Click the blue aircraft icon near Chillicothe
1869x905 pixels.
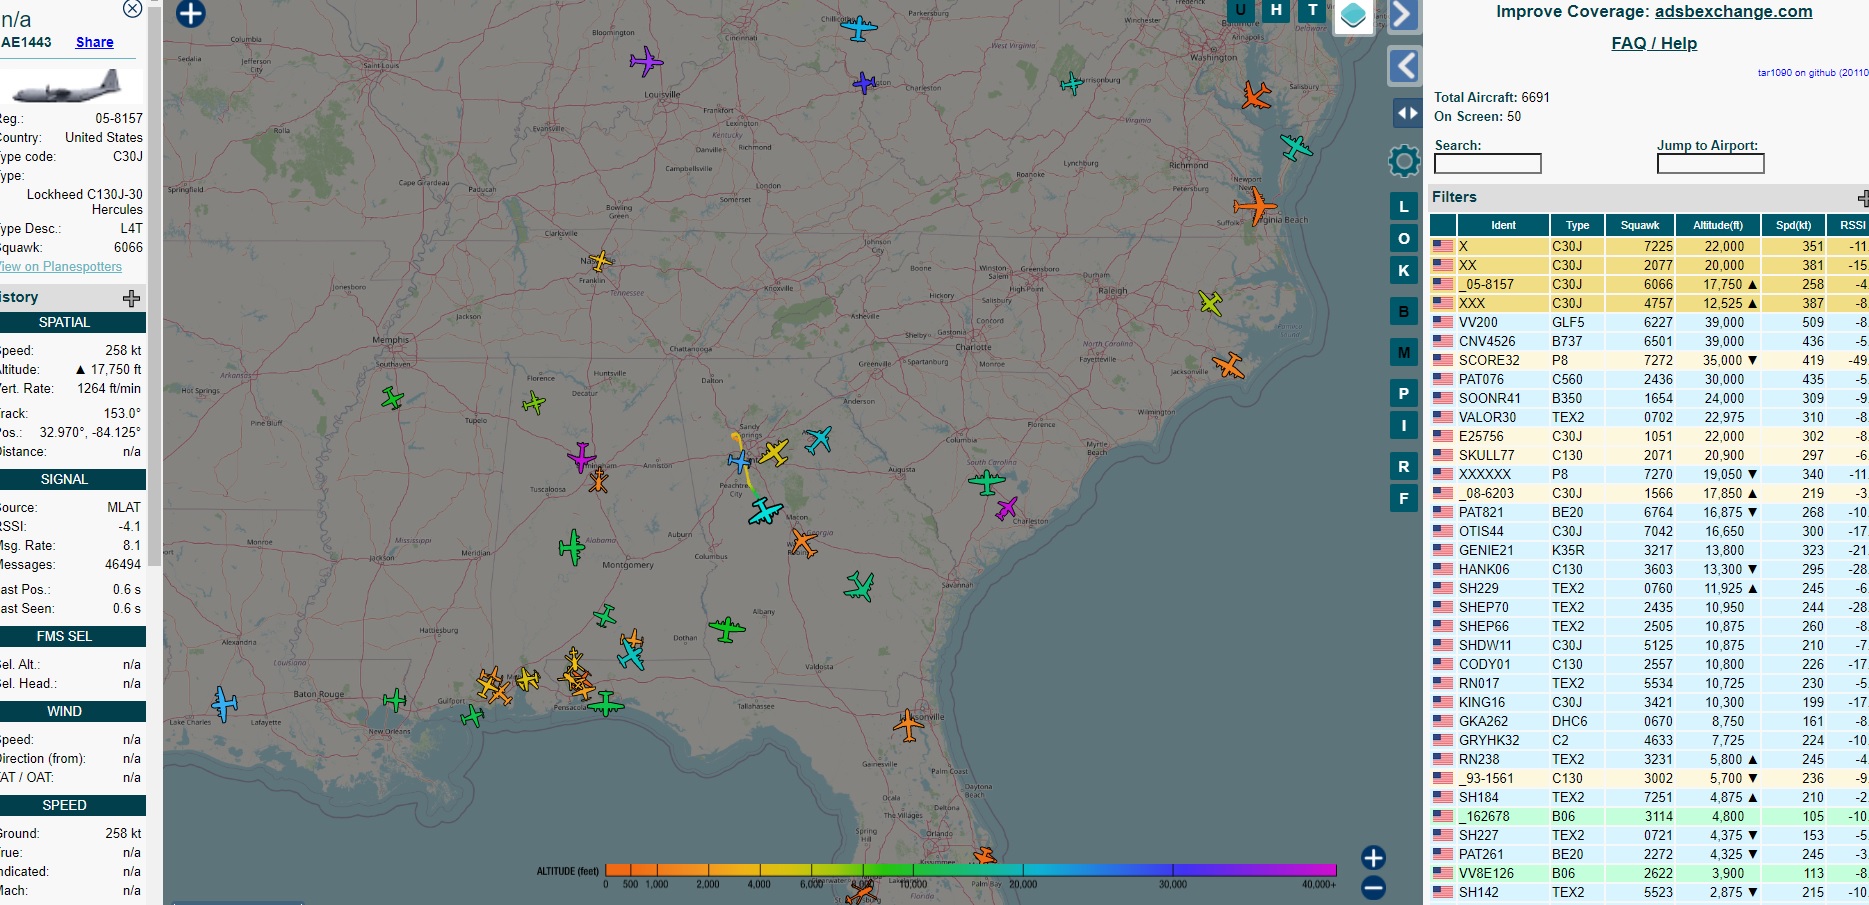tap(858, 28)
